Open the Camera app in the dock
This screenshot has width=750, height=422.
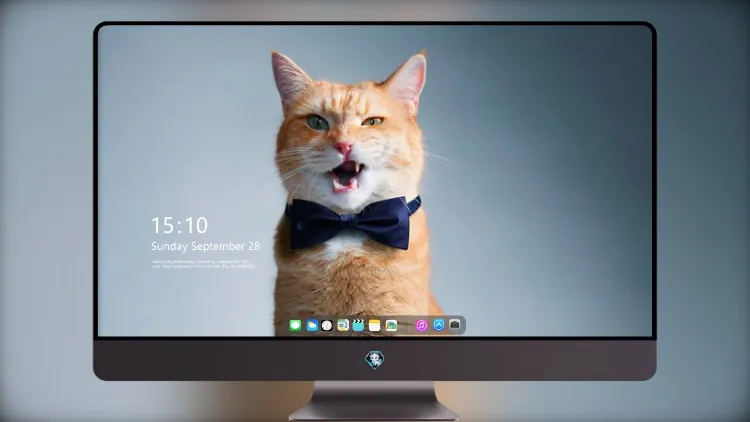454,325
